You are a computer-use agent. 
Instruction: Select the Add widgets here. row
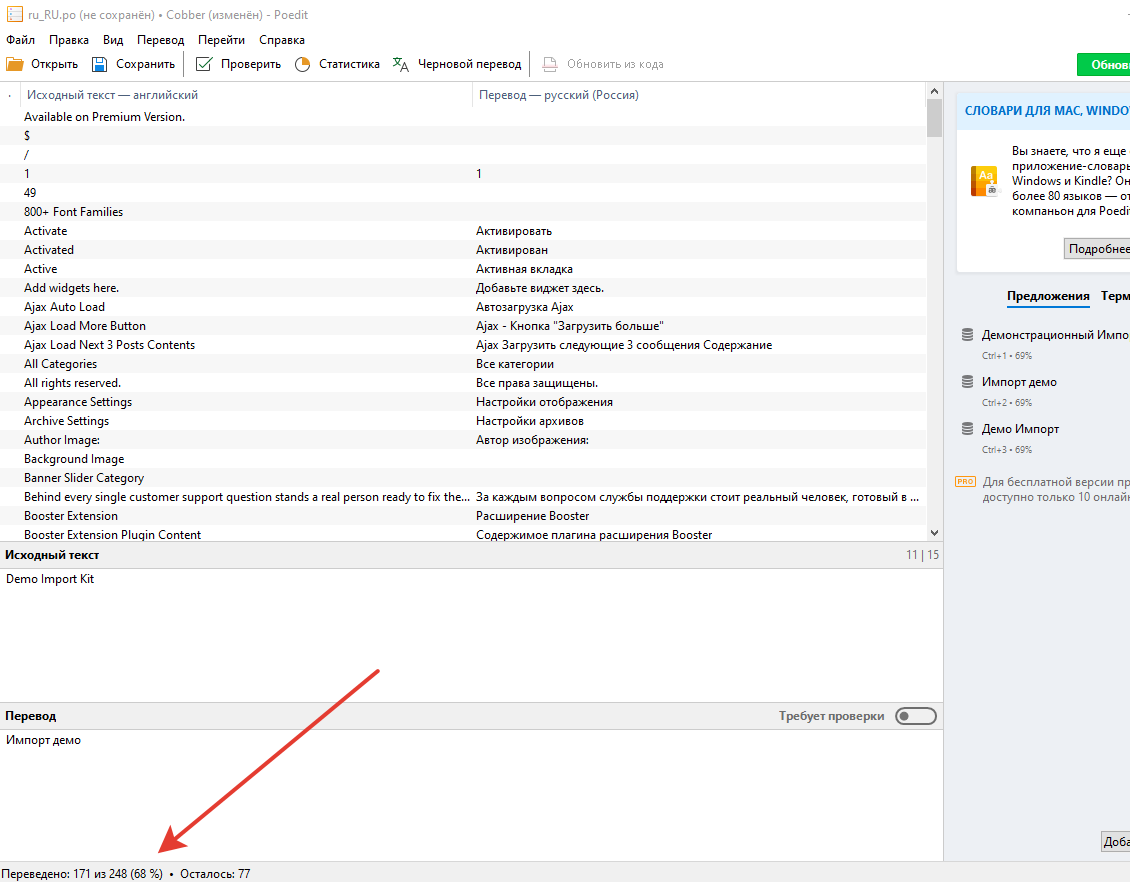pos(463,288)
